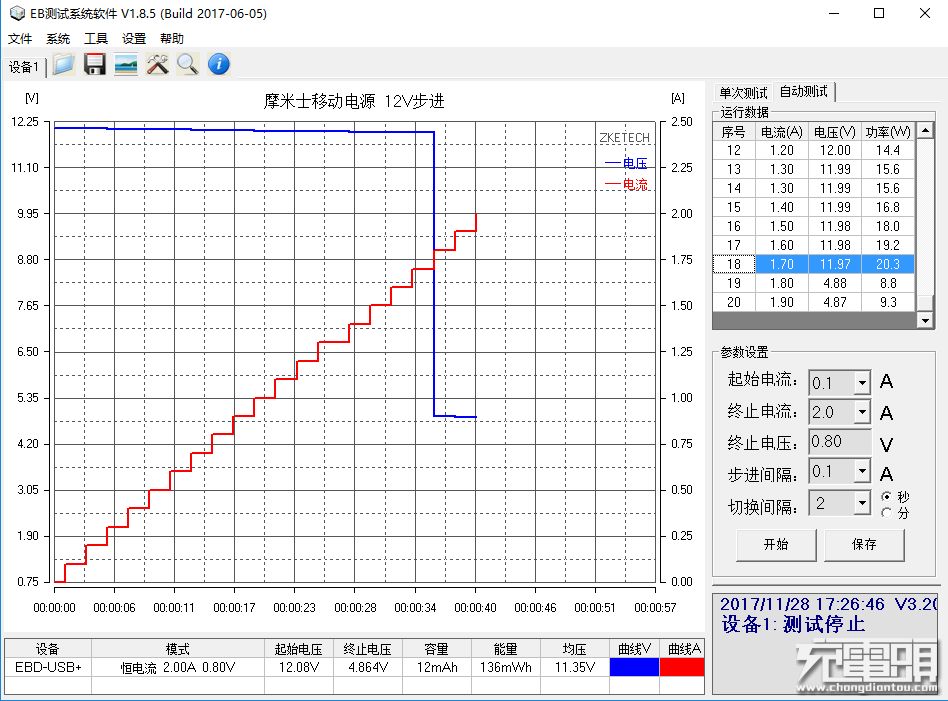
Task: Select highlighted row 18 with 11.97 voltage
Action: 814,264
